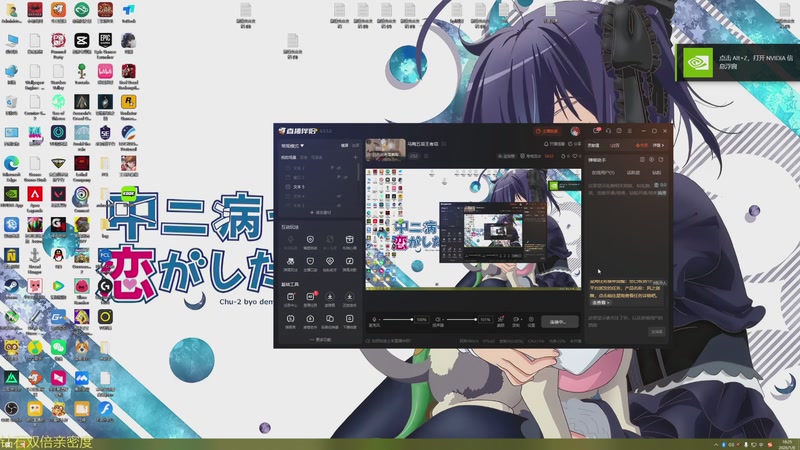
Task: Select the Epic Games Launcher desktop icon
Action: 105,45
